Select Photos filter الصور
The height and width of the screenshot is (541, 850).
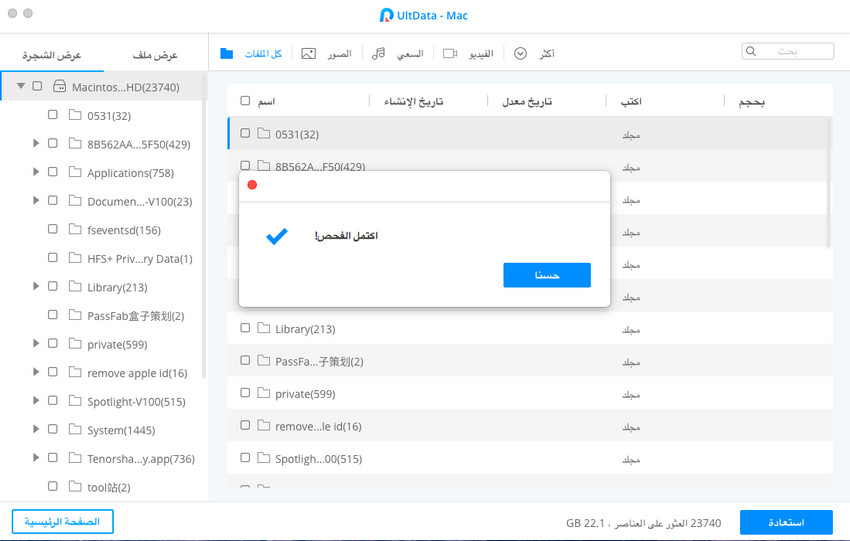pos(339,54)
